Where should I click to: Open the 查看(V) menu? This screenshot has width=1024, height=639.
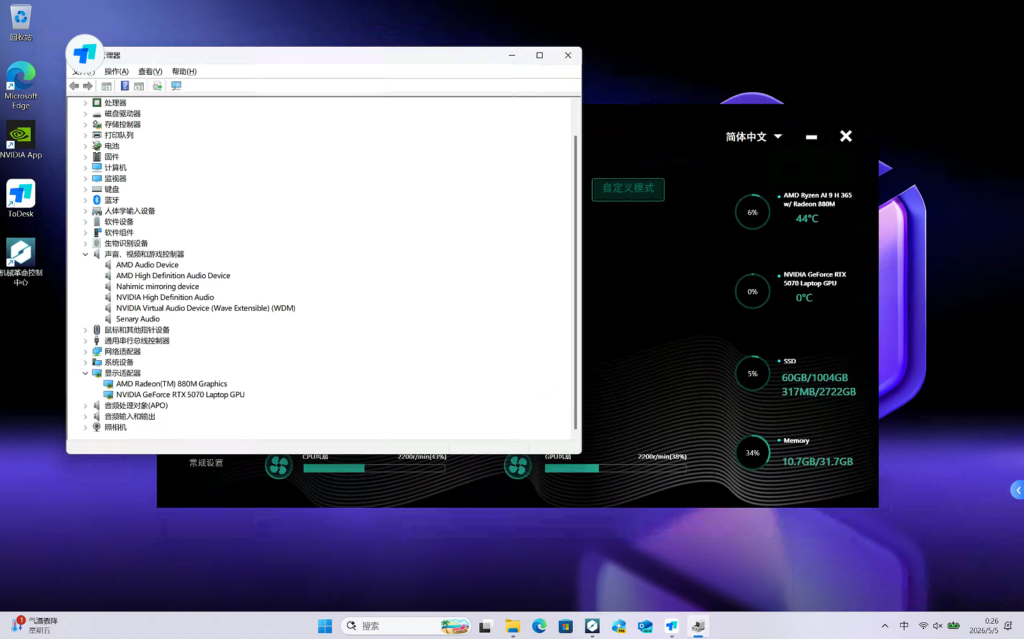[x=150, y=71]
